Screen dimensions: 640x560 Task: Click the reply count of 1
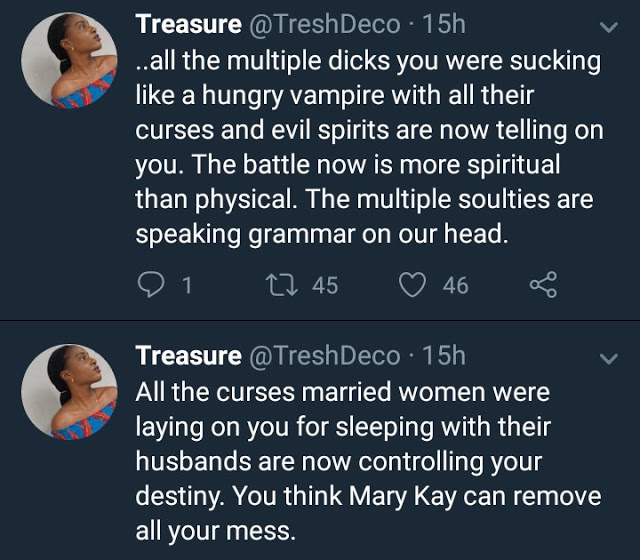186,285
